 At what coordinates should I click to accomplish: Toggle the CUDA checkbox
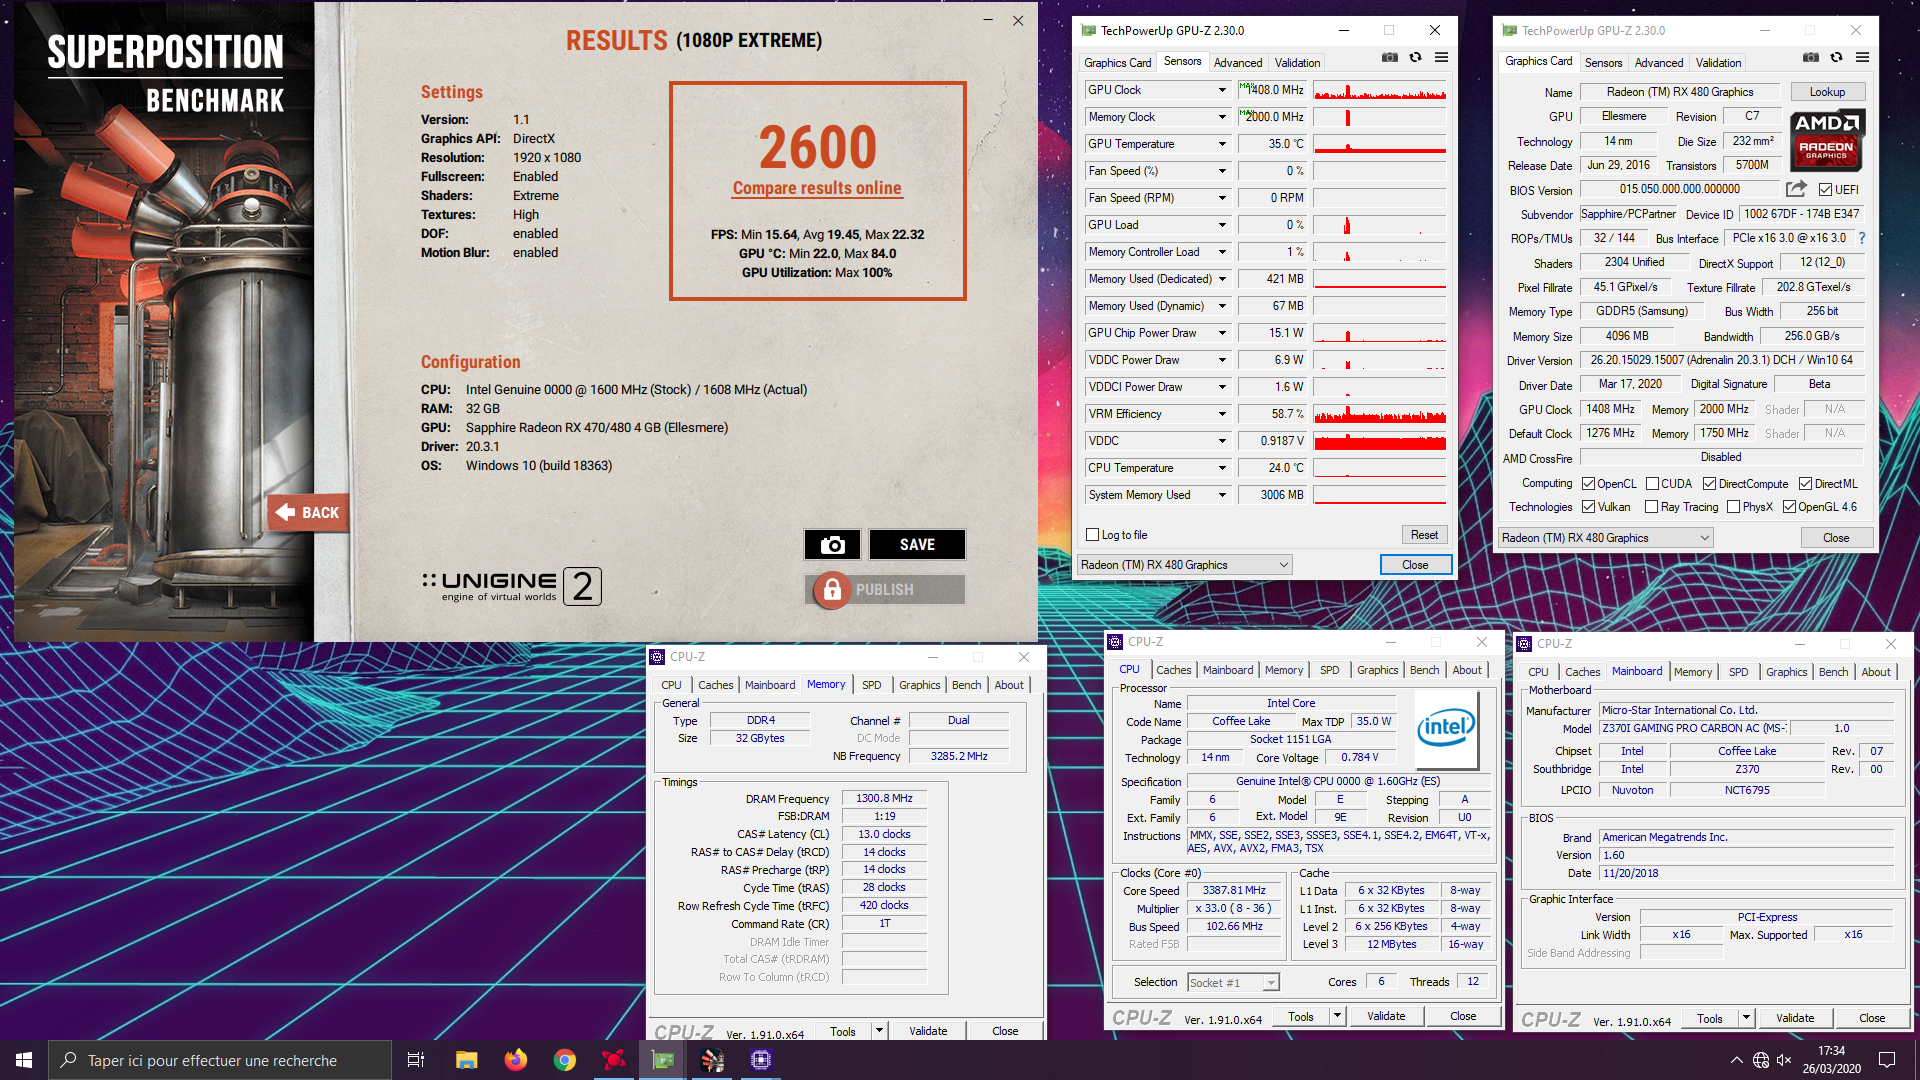click(1653, 484)
